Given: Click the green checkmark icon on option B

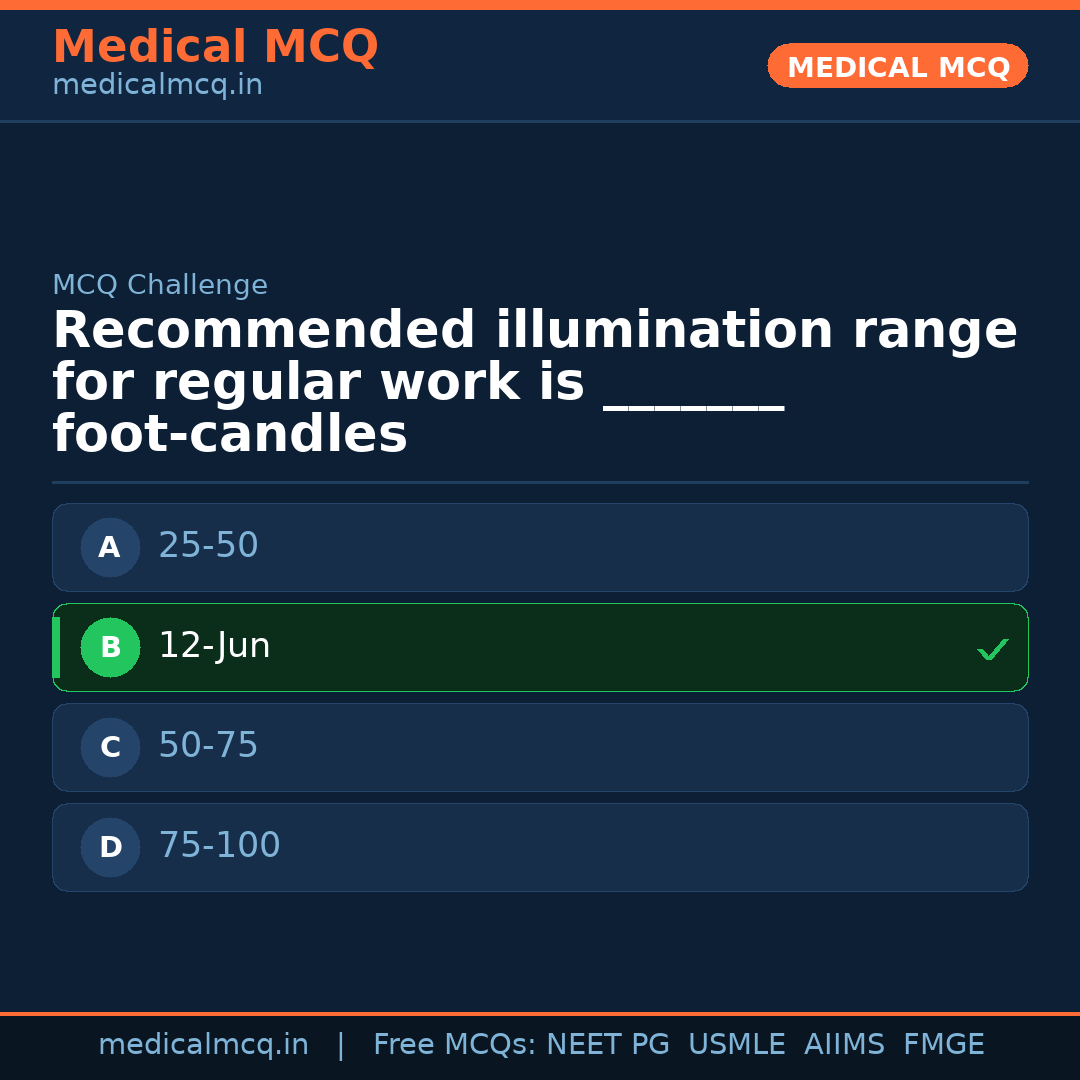Looking at the screenshot, I should tap(993, 649).
